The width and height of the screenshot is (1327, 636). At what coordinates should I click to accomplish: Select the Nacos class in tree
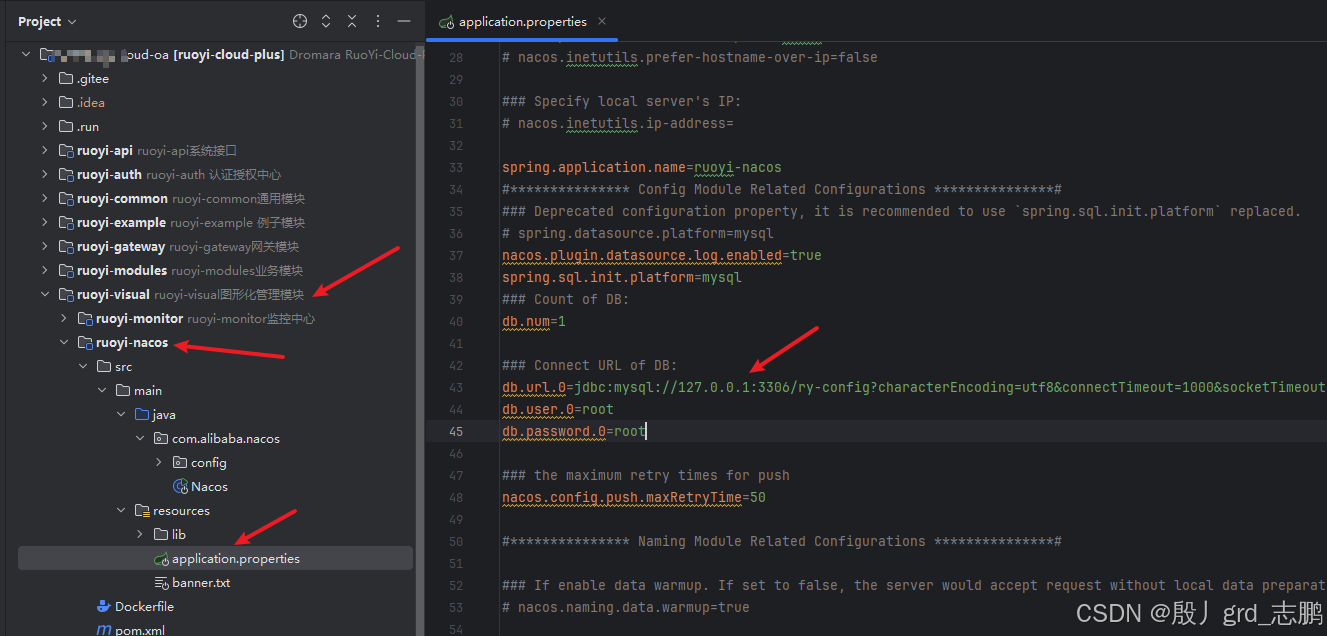coord(209,486)
